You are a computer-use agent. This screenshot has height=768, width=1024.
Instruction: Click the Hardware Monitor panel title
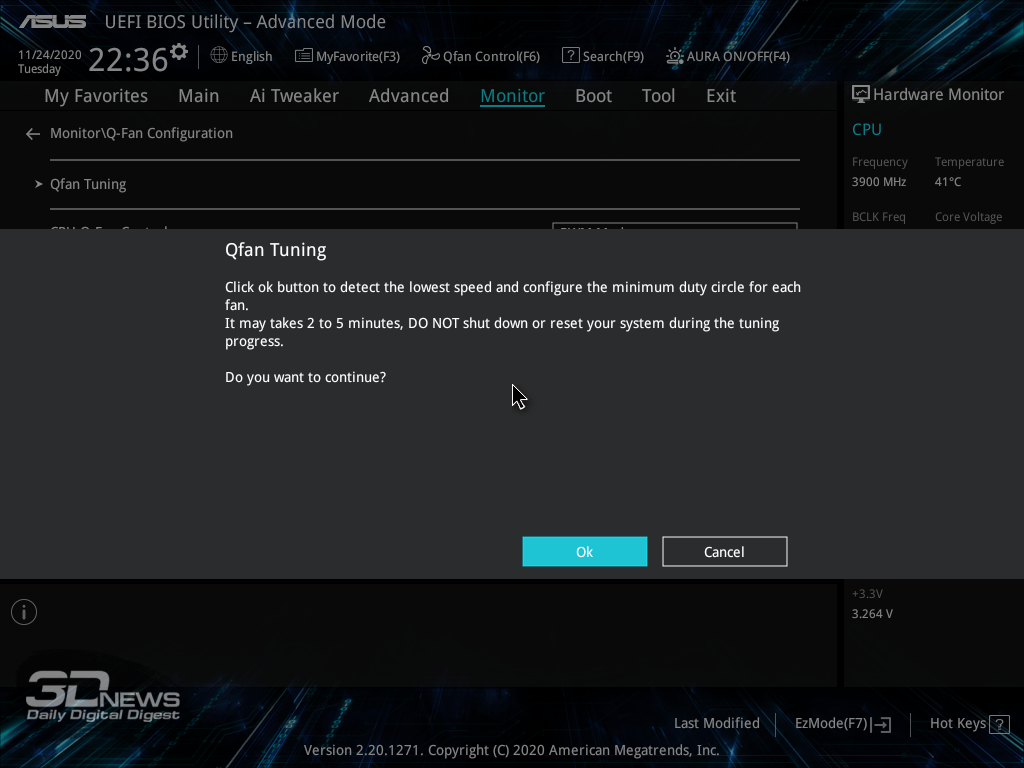pos(938,95)
